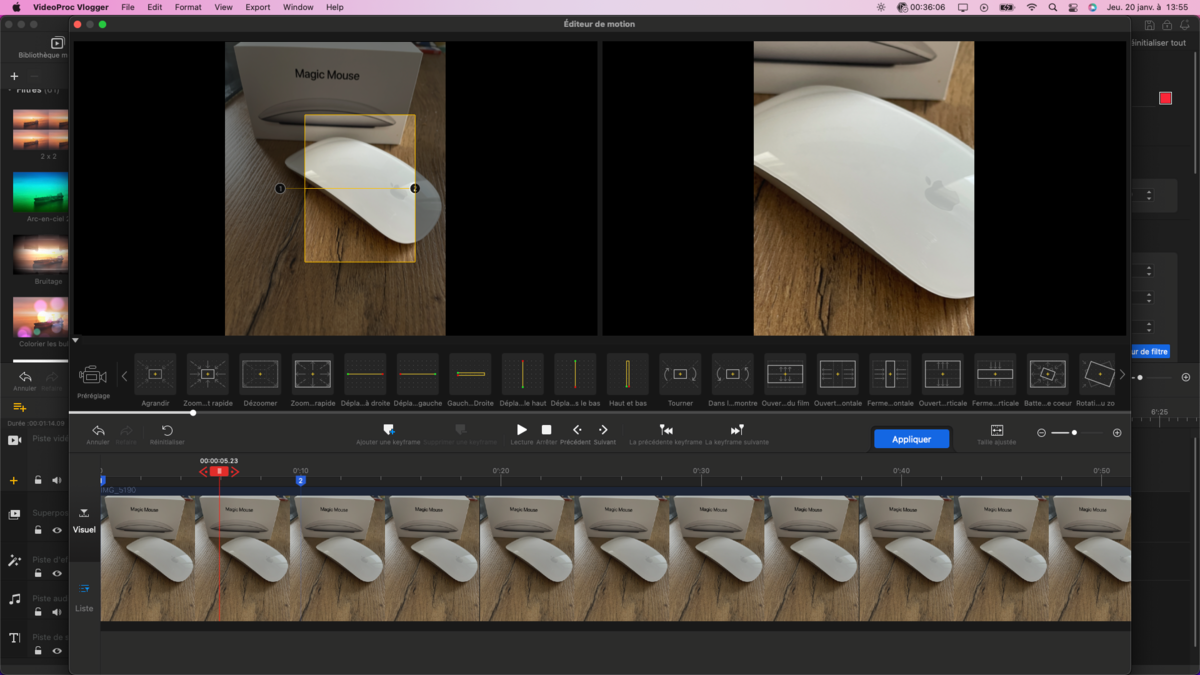Image resolution: width=1200 pixels, height=675 pixels.
Task: Collapse the preview triangle above presets
Action: point(75,341)
